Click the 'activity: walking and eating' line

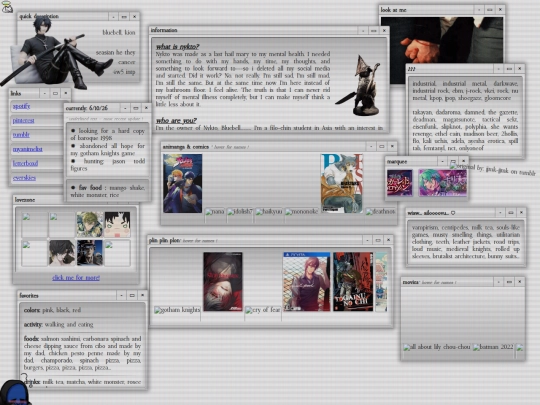click(x=59, y=325)
